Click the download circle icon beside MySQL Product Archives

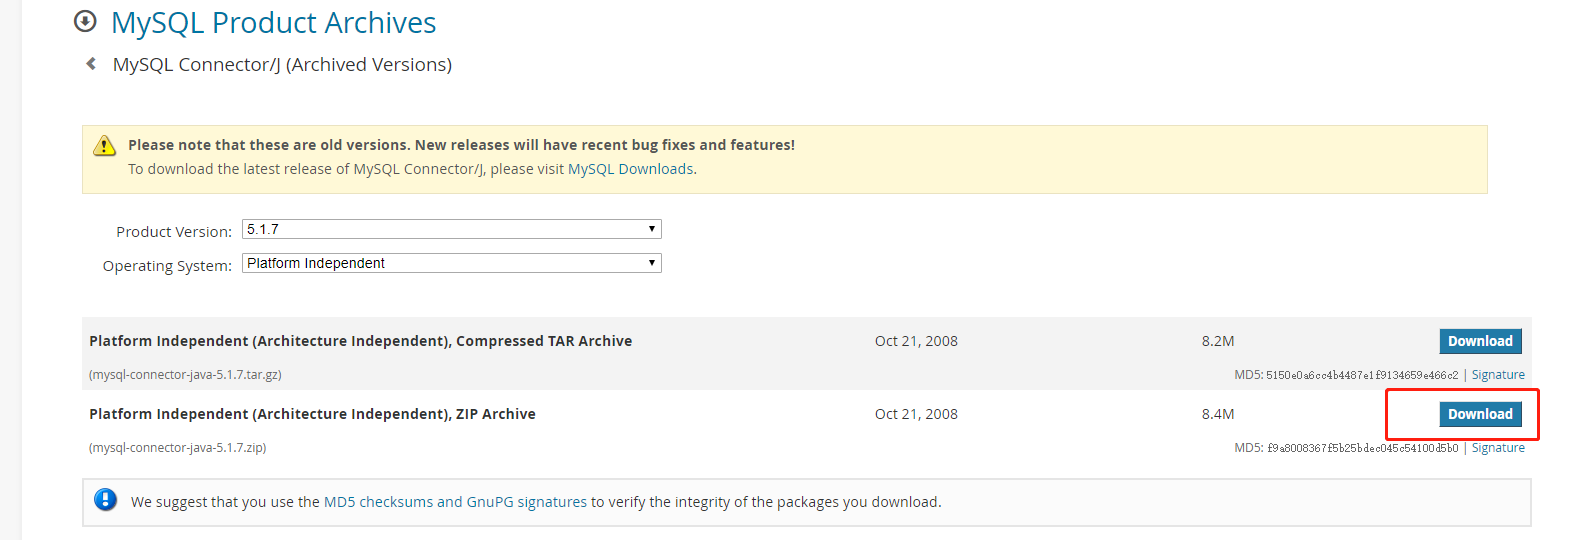pos(86,21)
